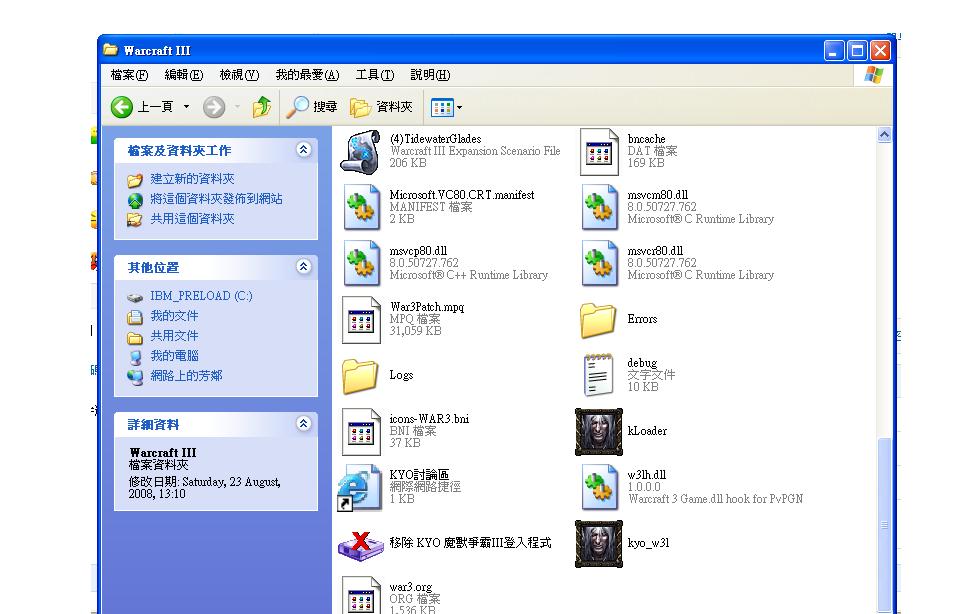
Task: Toggle the Folders (資料夾) pane button
Action: 381,107
